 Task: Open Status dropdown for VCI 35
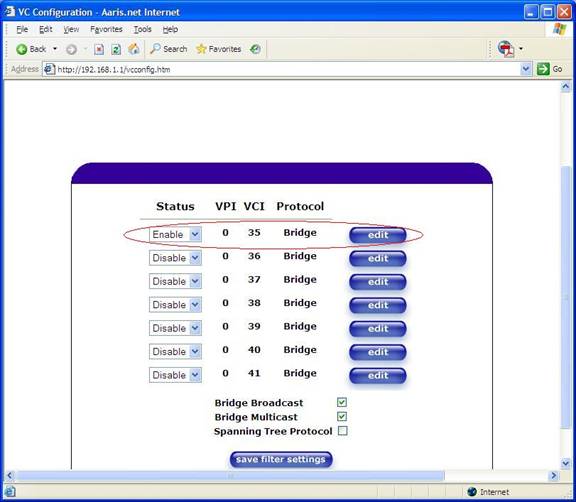tap(175, 234)
